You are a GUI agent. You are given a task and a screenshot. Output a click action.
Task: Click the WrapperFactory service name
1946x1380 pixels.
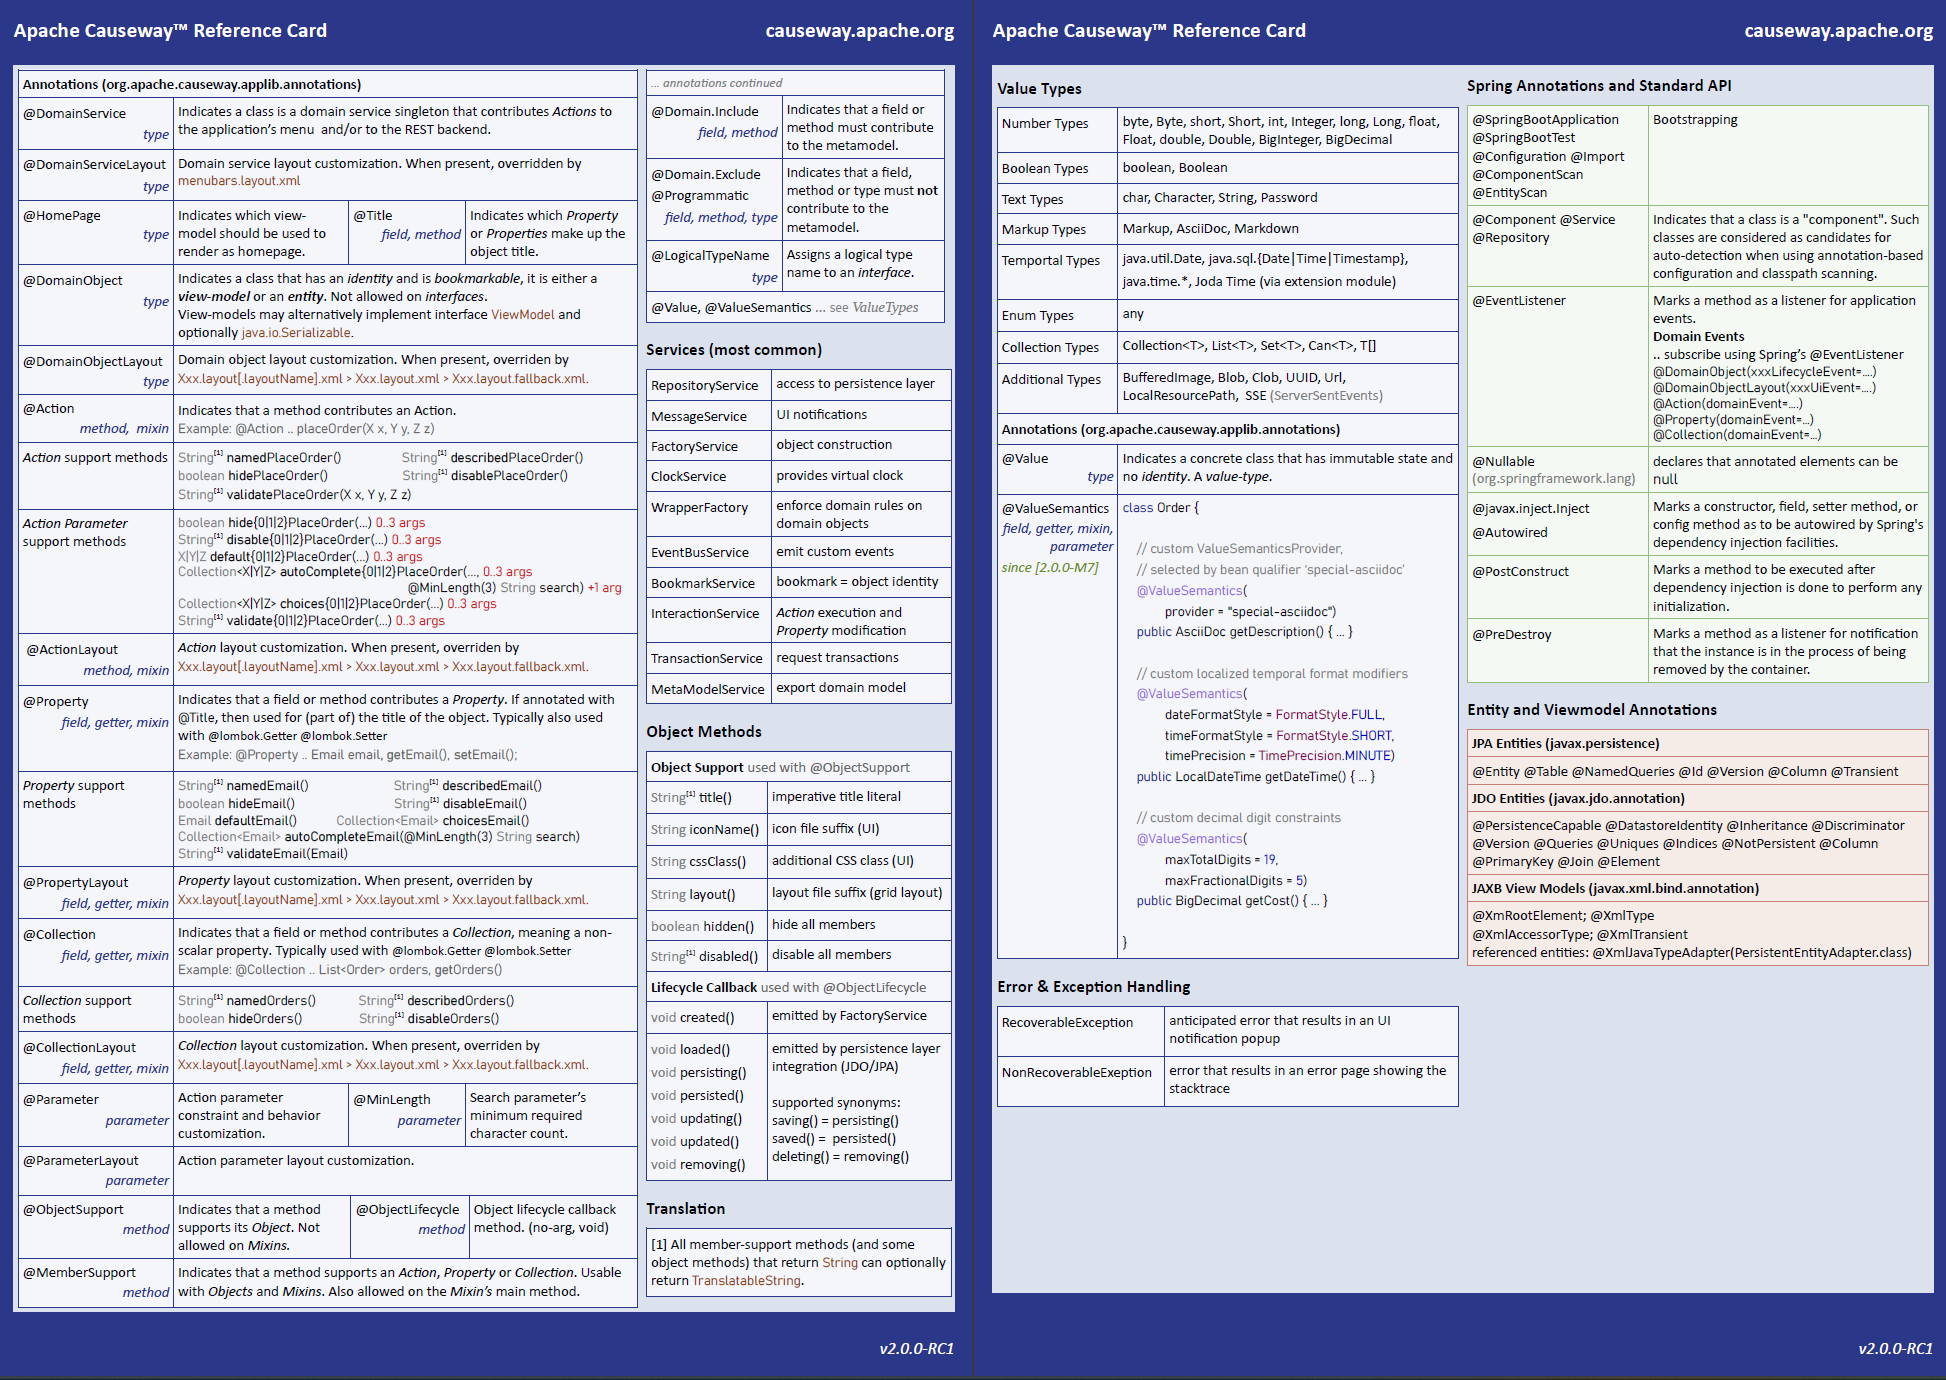[699, 508]
